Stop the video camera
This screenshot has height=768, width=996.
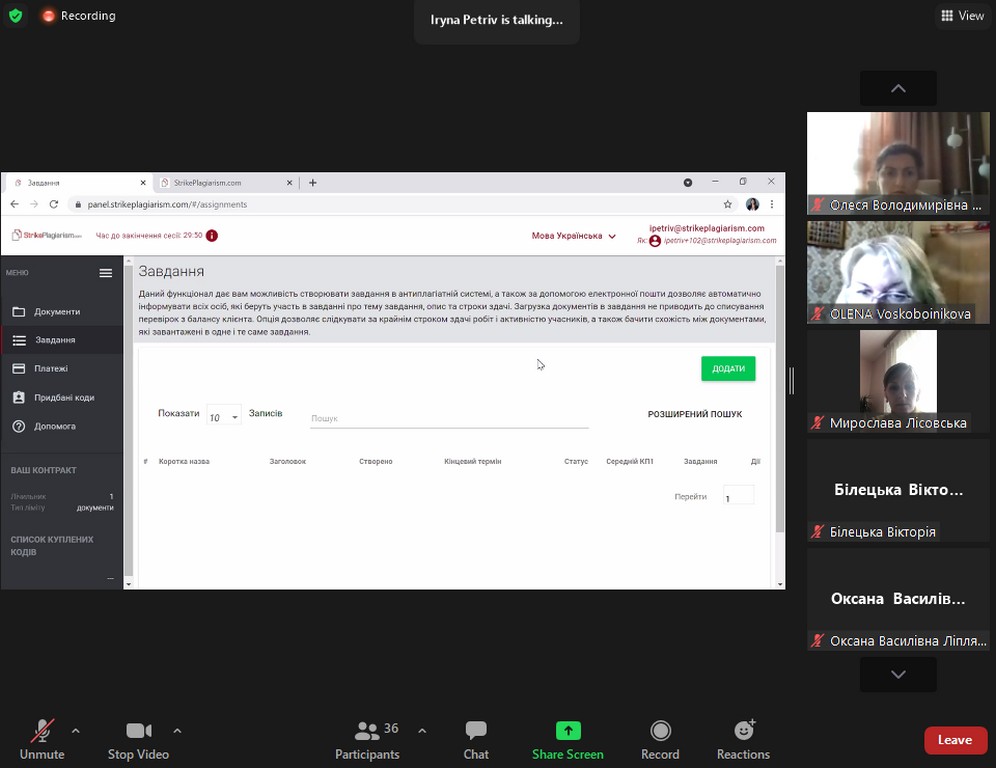point(138,732)
